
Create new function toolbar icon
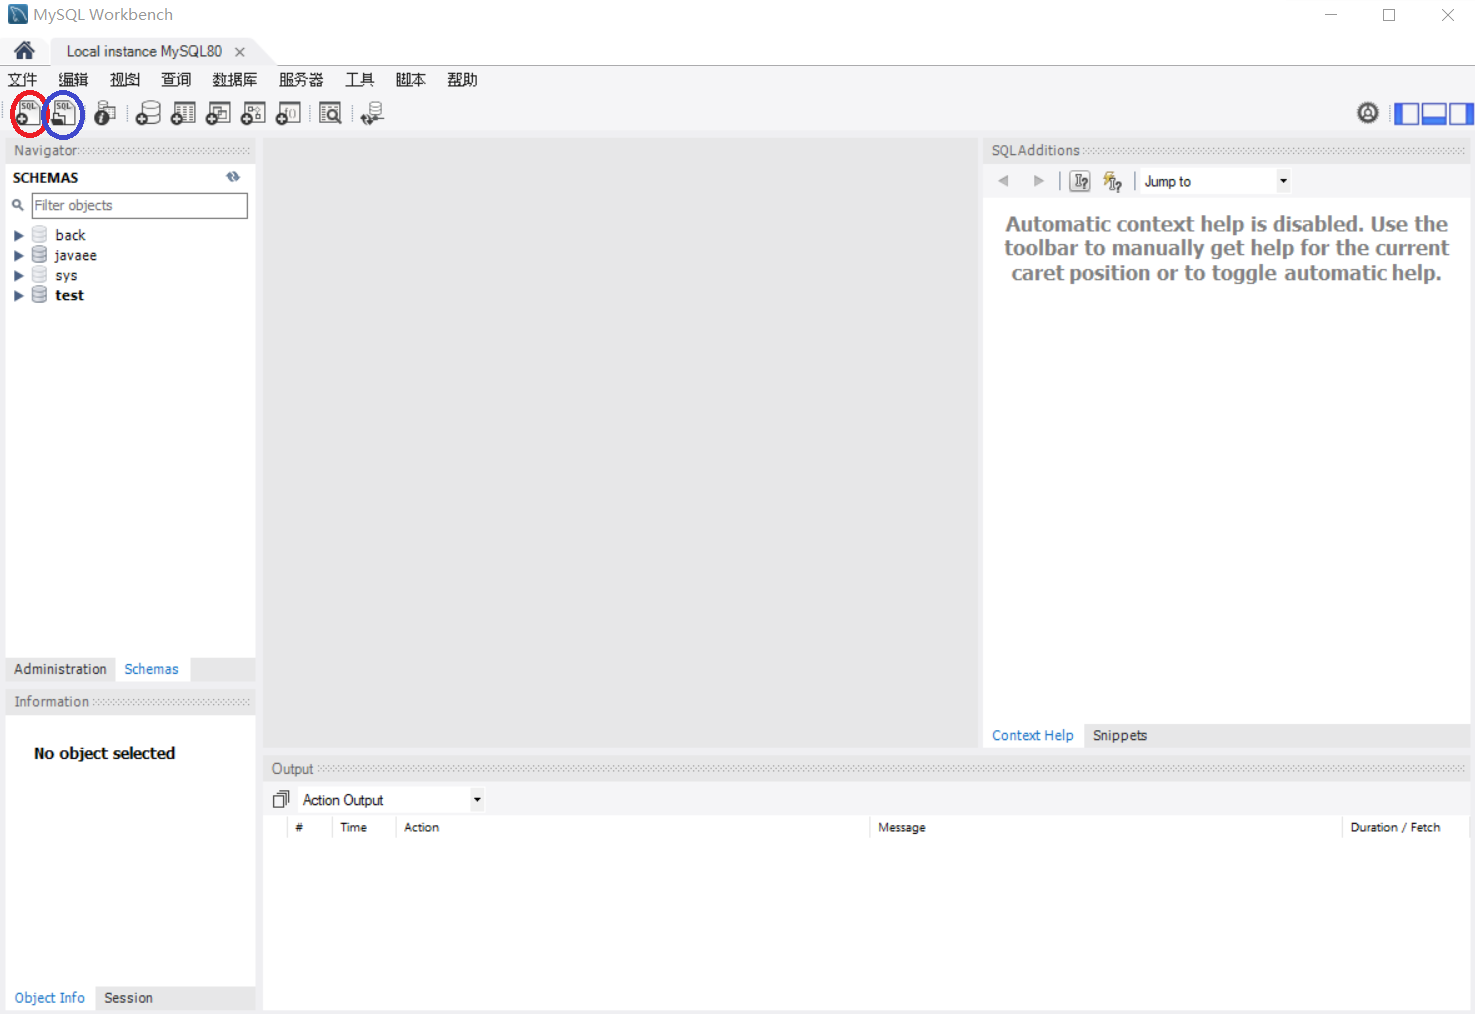[288, 114]
